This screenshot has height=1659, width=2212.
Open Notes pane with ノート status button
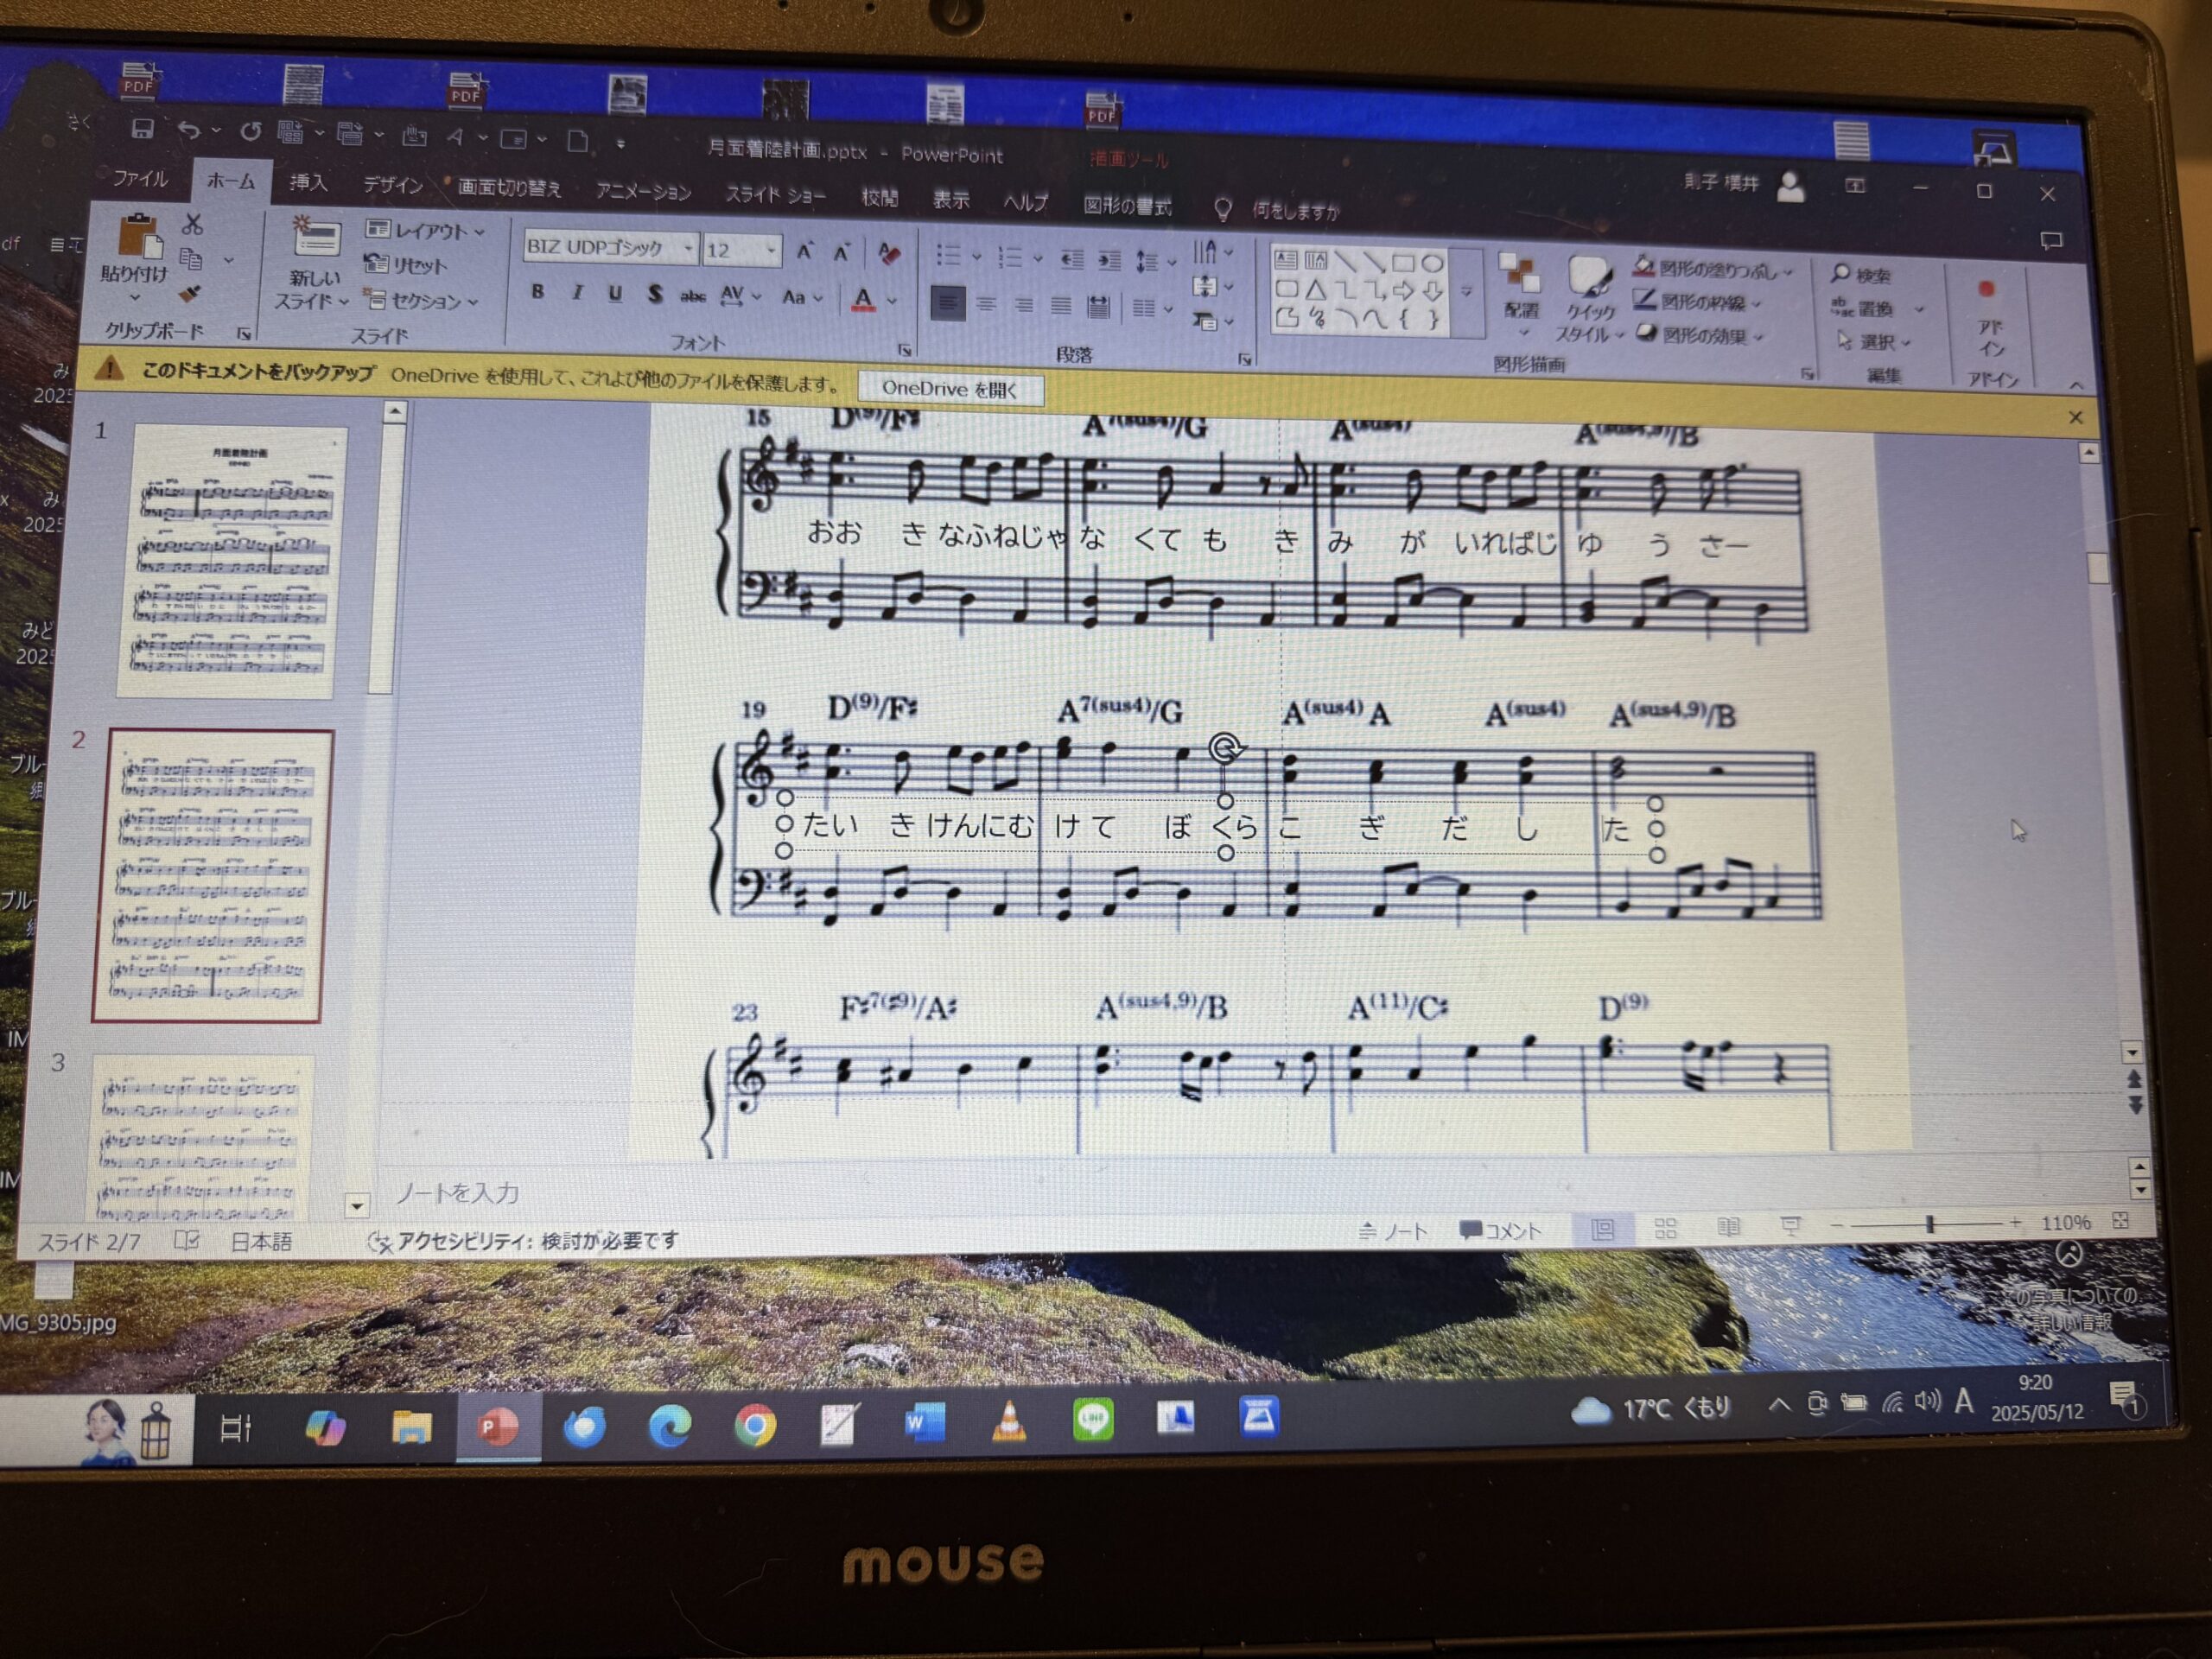1393,1232
